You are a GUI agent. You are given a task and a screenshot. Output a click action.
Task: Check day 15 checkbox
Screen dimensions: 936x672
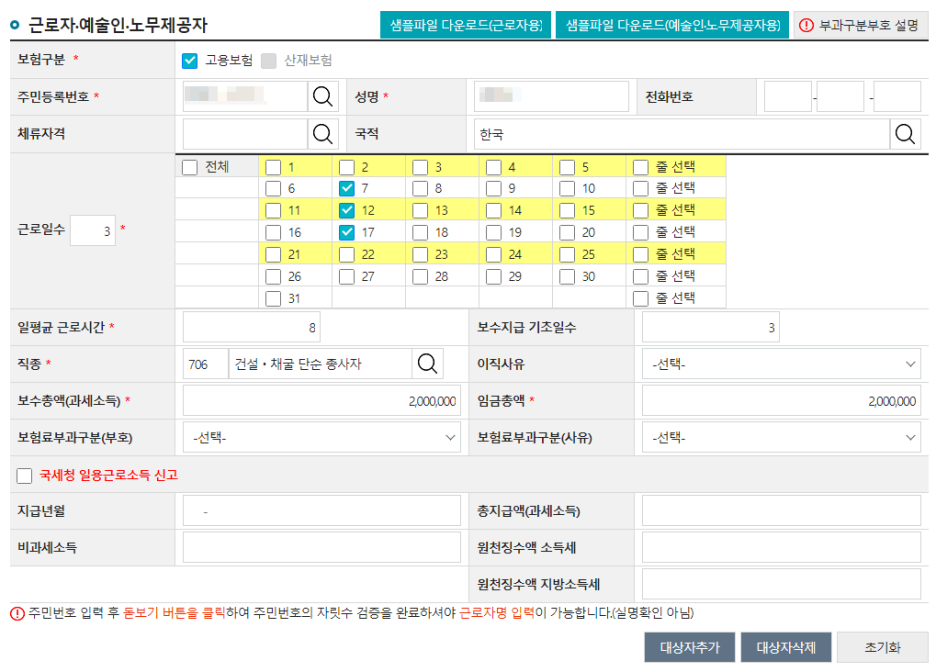pos(567,211)
